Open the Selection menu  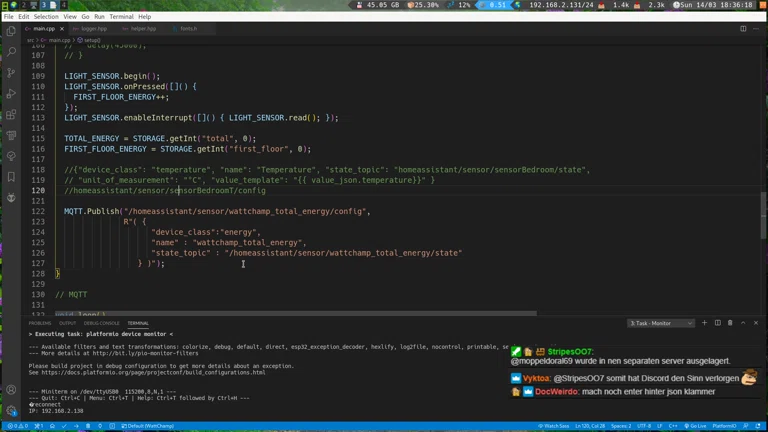[x=46, y=17]
